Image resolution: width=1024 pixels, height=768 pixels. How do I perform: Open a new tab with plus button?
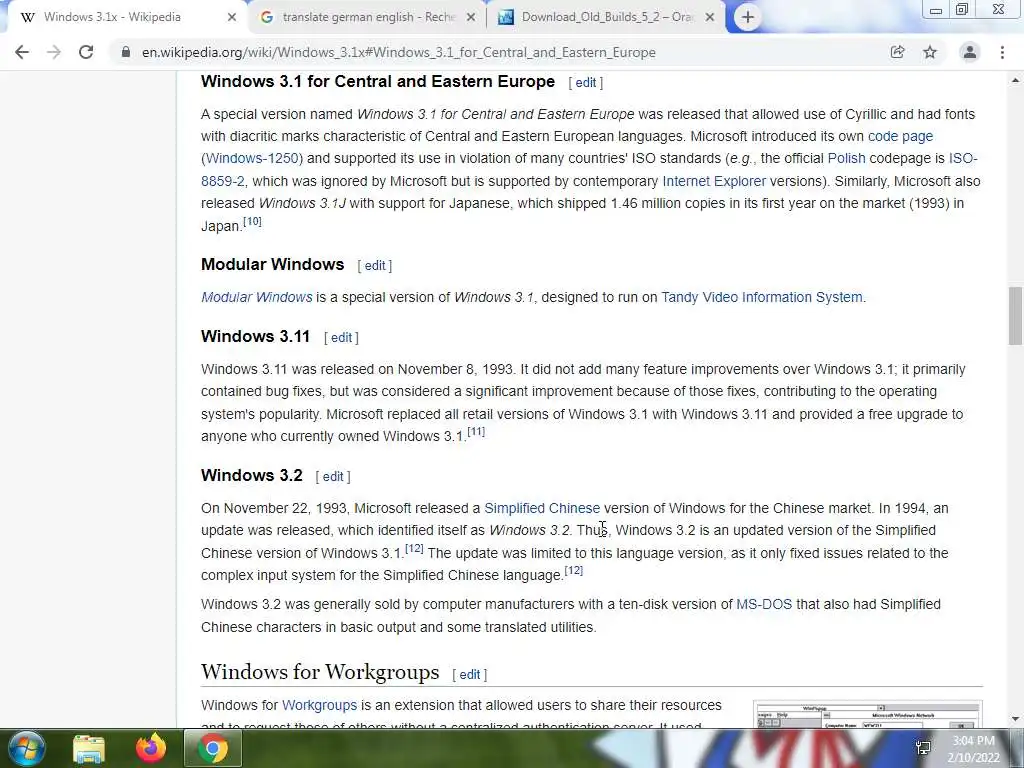tap(748, 17)
